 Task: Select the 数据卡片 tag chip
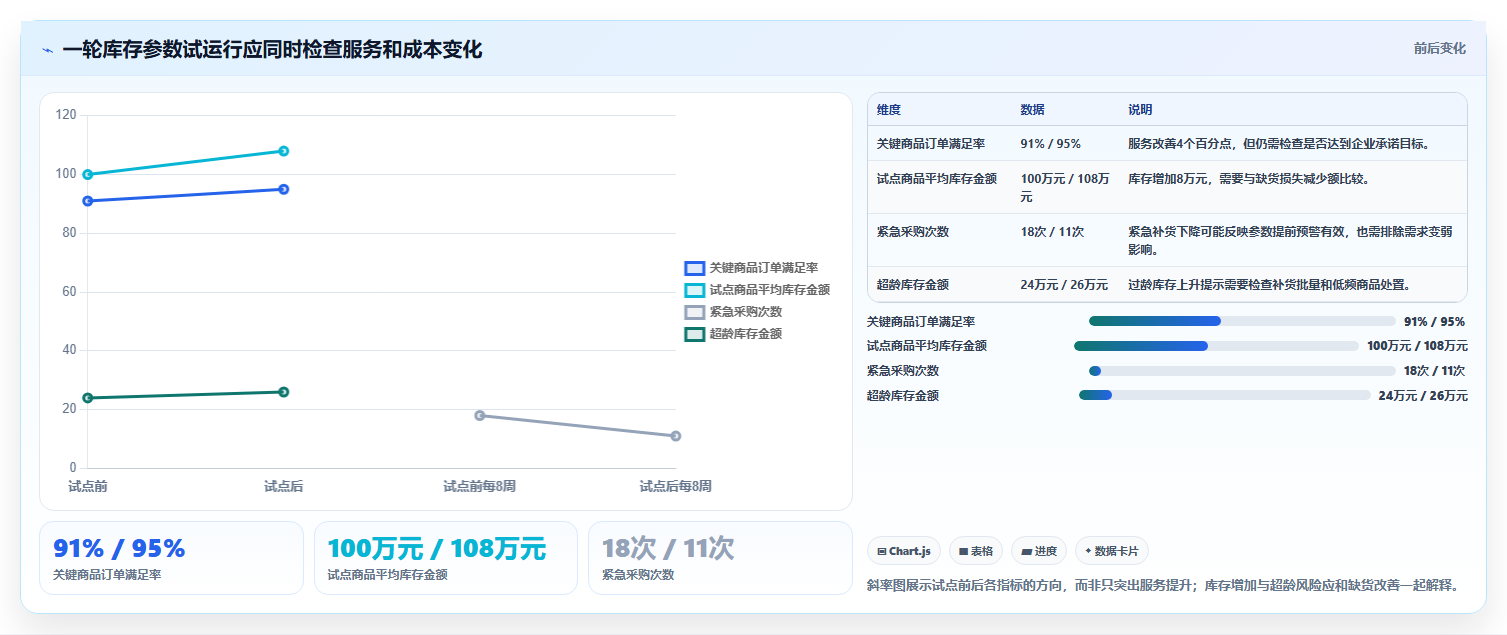tap(1112, 551)
